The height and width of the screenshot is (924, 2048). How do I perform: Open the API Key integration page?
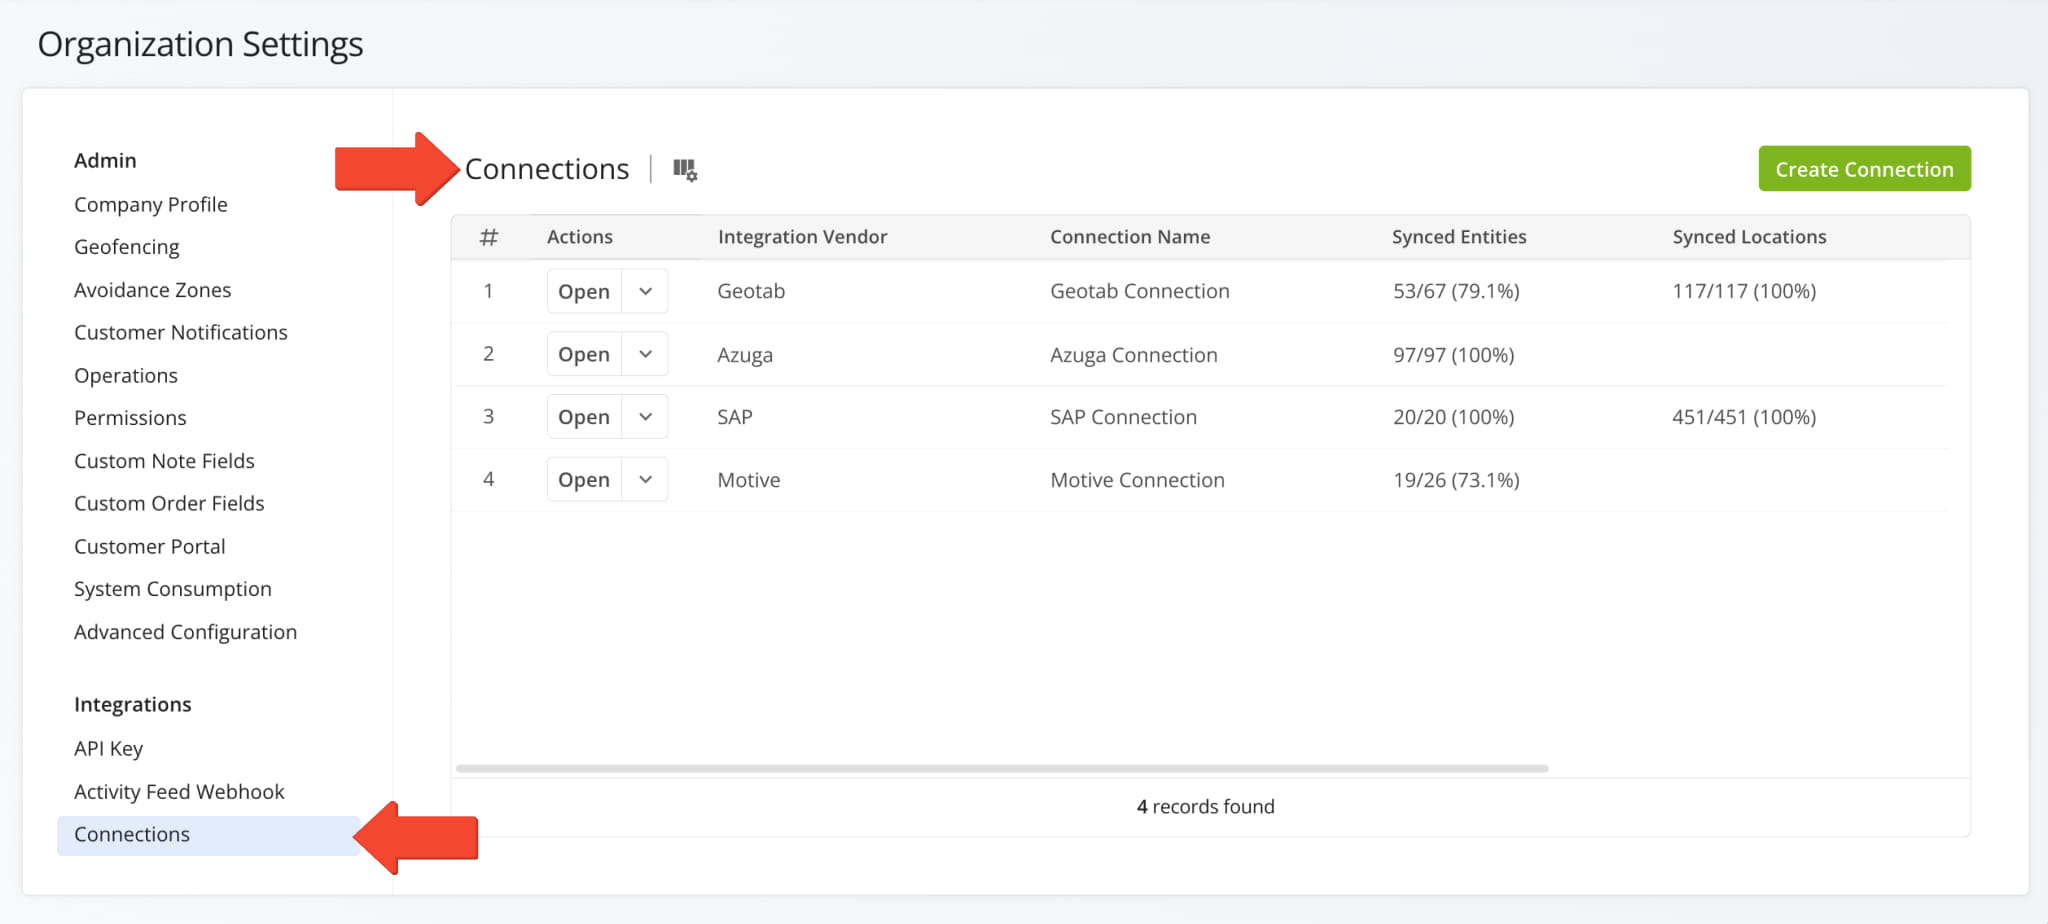coord(109,749)
